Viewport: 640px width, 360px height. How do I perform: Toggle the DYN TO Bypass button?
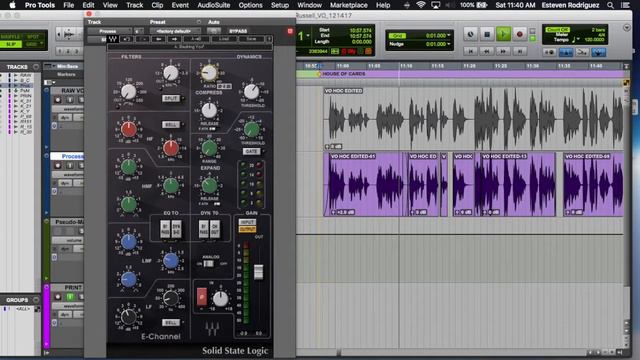203,229
